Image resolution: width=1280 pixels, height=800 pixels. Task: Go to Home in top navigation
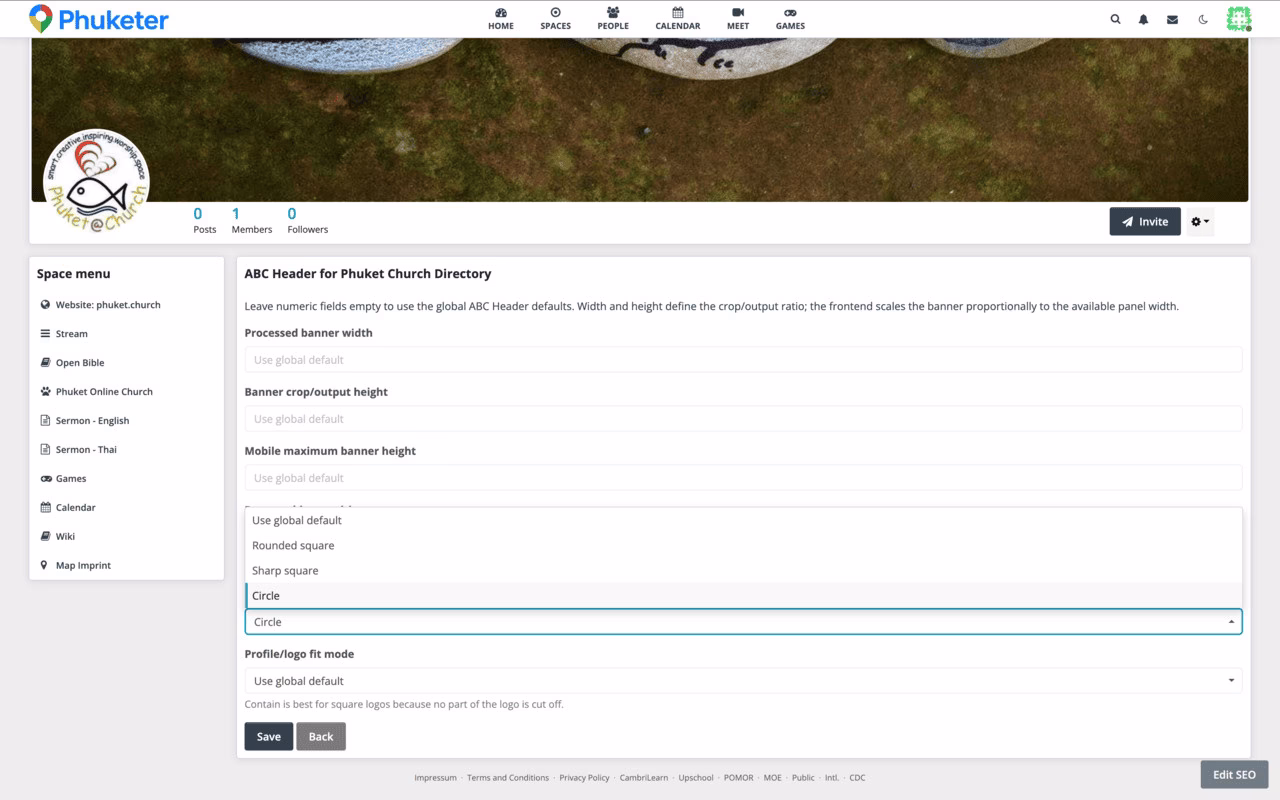pos(501,19)
